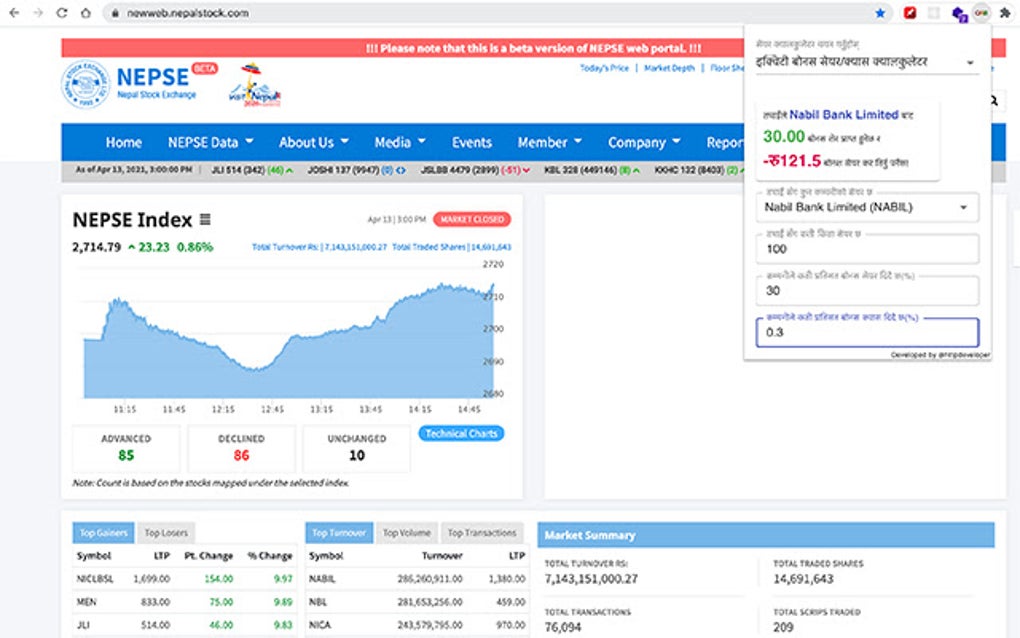Click total traded shares value 14,691,643
Viewport: 1020px width, 638px height.
pyautogui.click(x=803, y=579)
